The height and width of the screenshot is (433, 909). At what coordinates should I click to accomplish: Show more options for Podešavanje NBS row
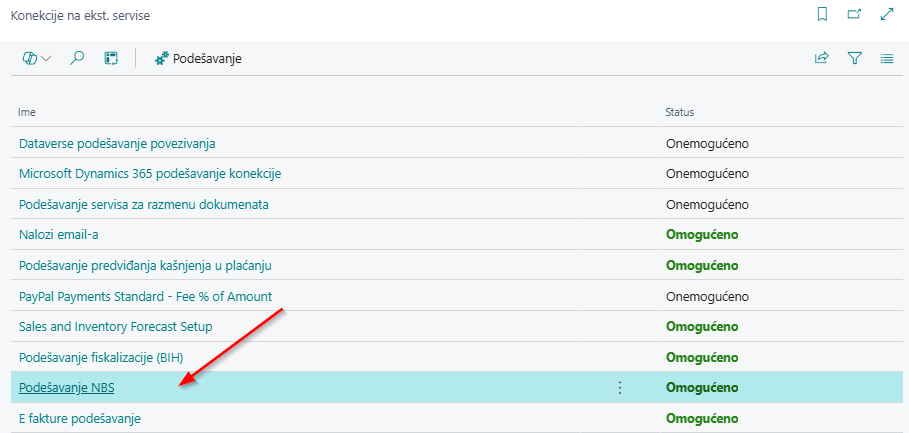coord(620,388)
